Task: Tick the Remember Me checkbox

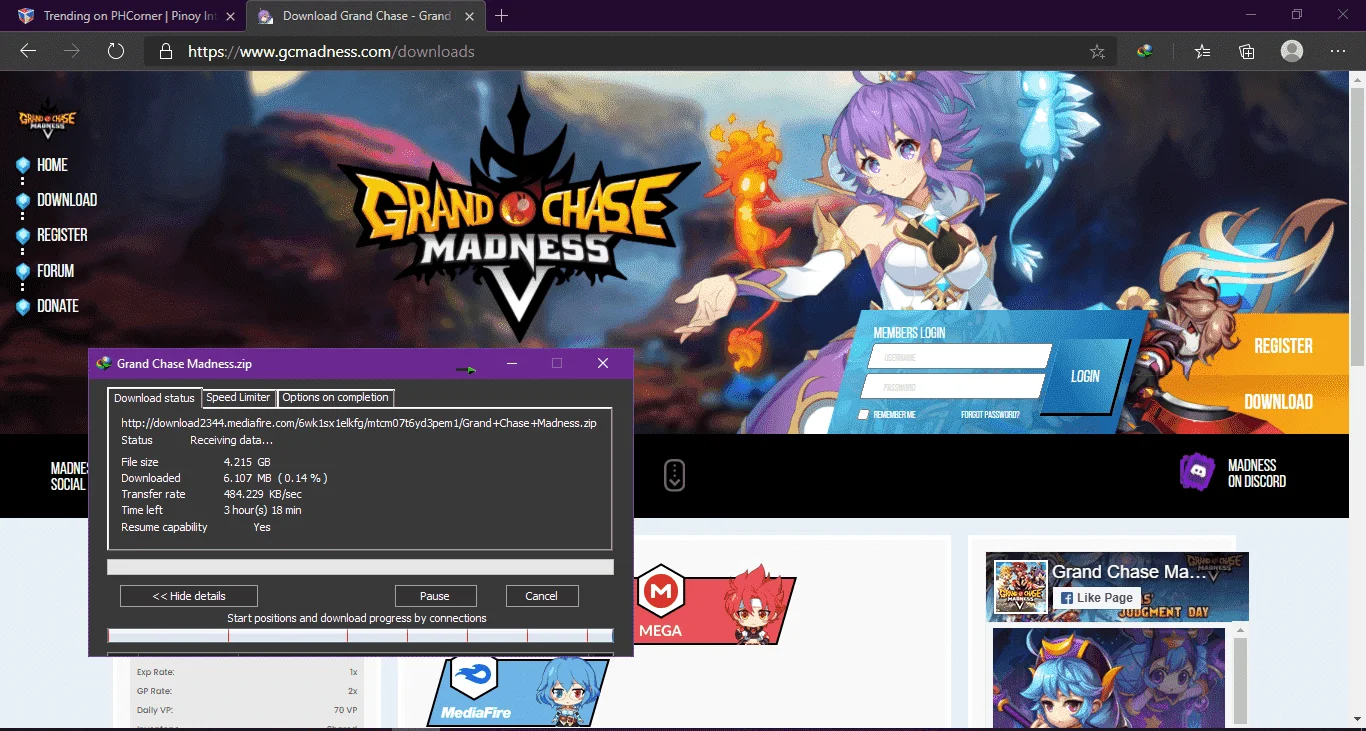Action: [864, 414]
